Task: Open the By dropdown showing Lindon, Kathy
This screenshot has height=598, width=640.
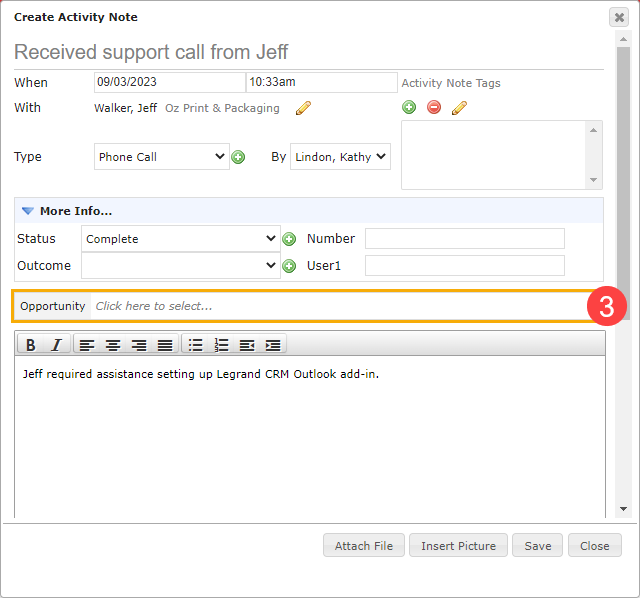Action: pos(340,157)
